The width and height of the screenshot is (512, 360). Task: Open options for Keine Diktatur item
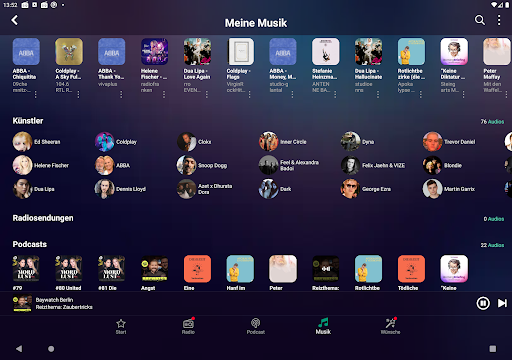[463, 95]
